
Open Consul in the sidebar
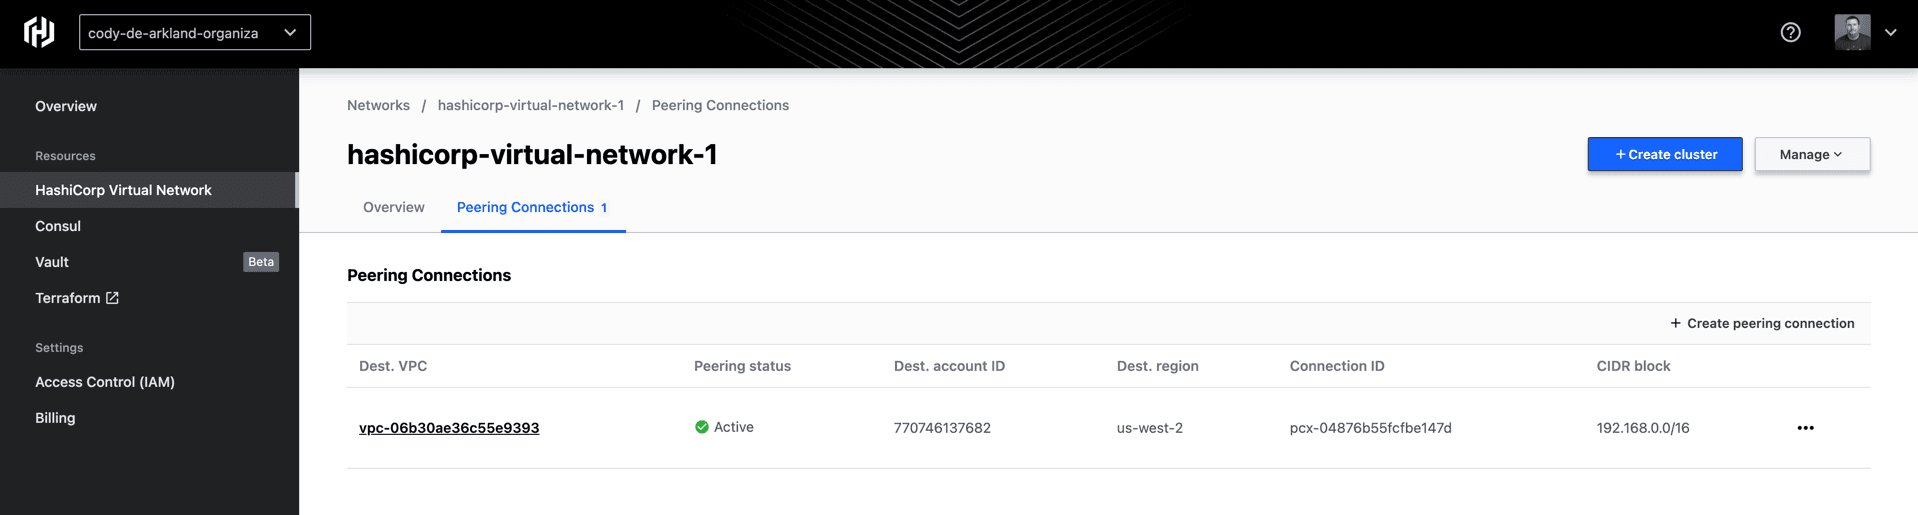pyautogui.click(x=58, y=226)
